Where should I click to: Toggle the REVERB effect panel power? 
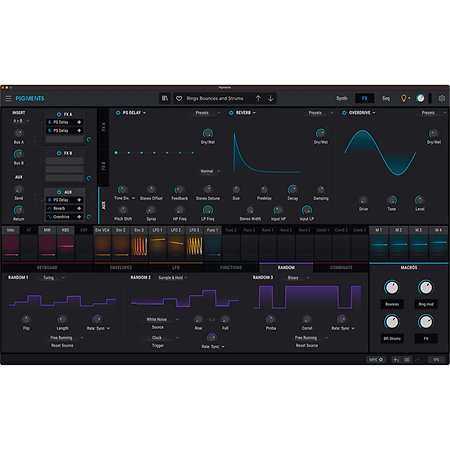pos(231,113)
